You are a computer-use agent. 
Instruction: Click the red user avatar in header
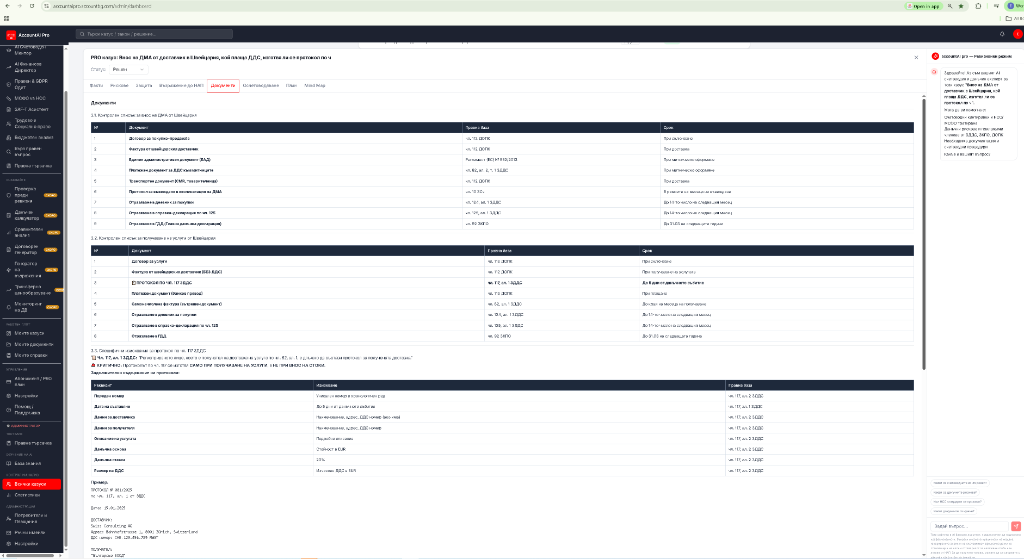pos(1017,34)
